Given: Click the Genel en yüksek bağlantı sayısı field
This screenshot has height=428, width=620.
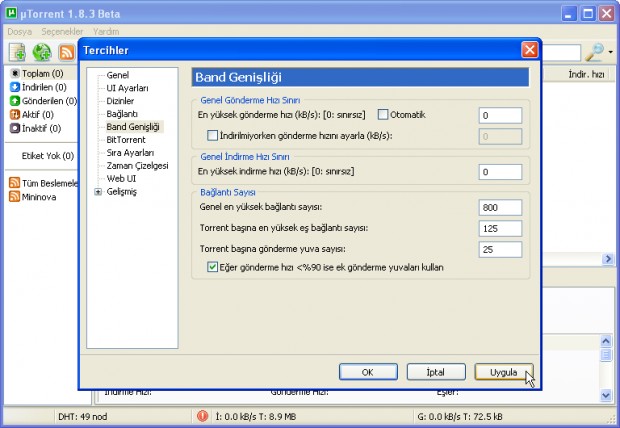Looking at the screenshot, I should coord(500,208).
